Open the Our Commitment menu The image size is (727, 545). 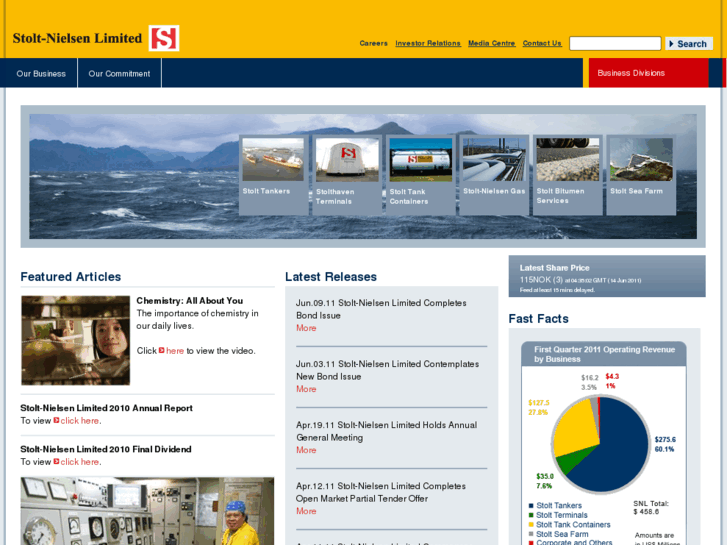pos(119,73)
